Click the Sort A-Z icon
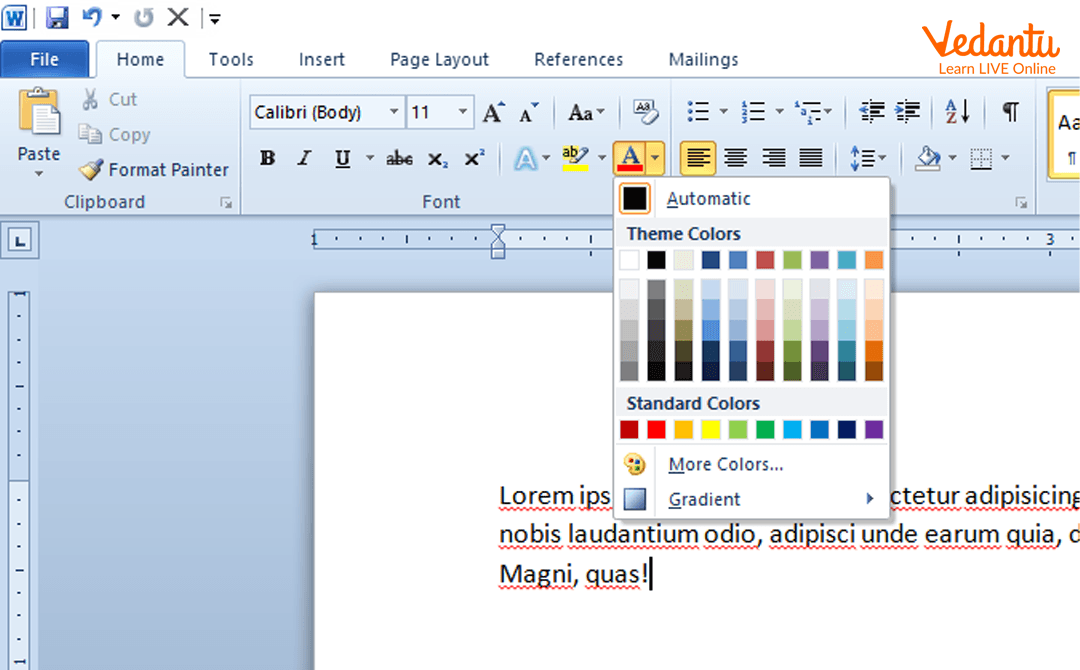This screenshot has width=1080, height=670. (957, 112)
